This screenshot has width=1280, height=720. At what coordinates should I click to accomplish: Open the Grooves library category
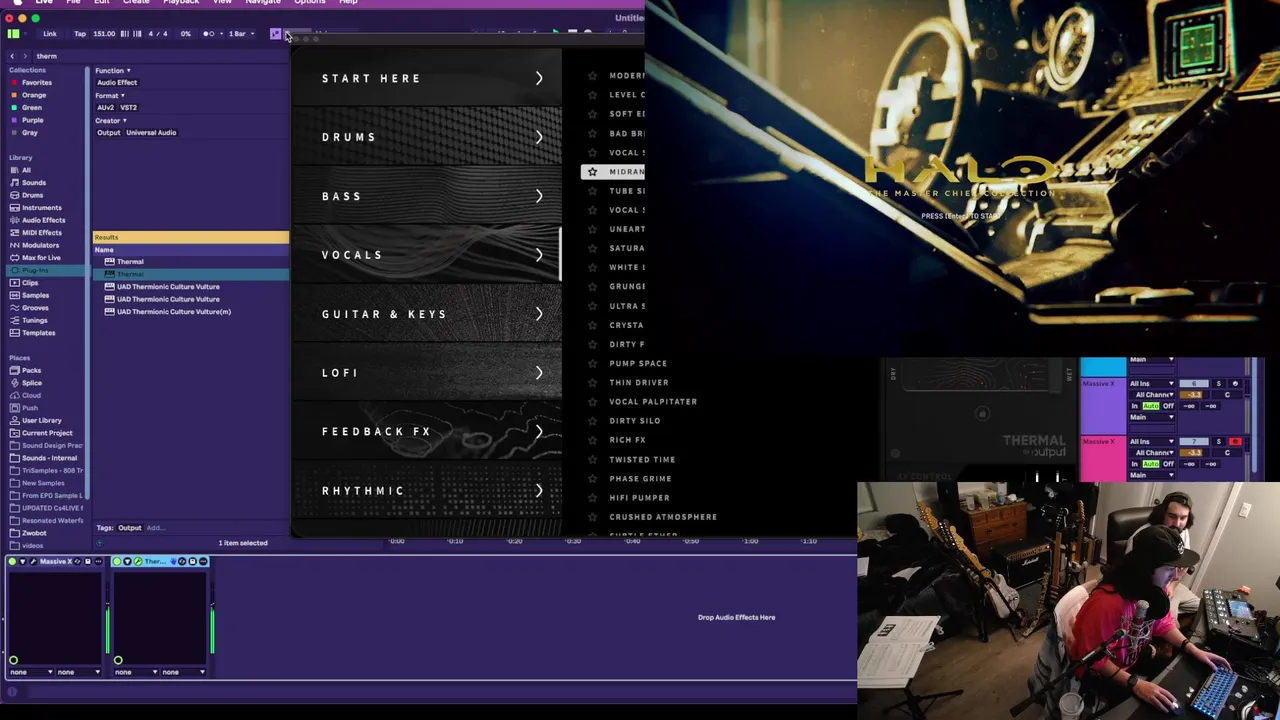tap(35, 308)
